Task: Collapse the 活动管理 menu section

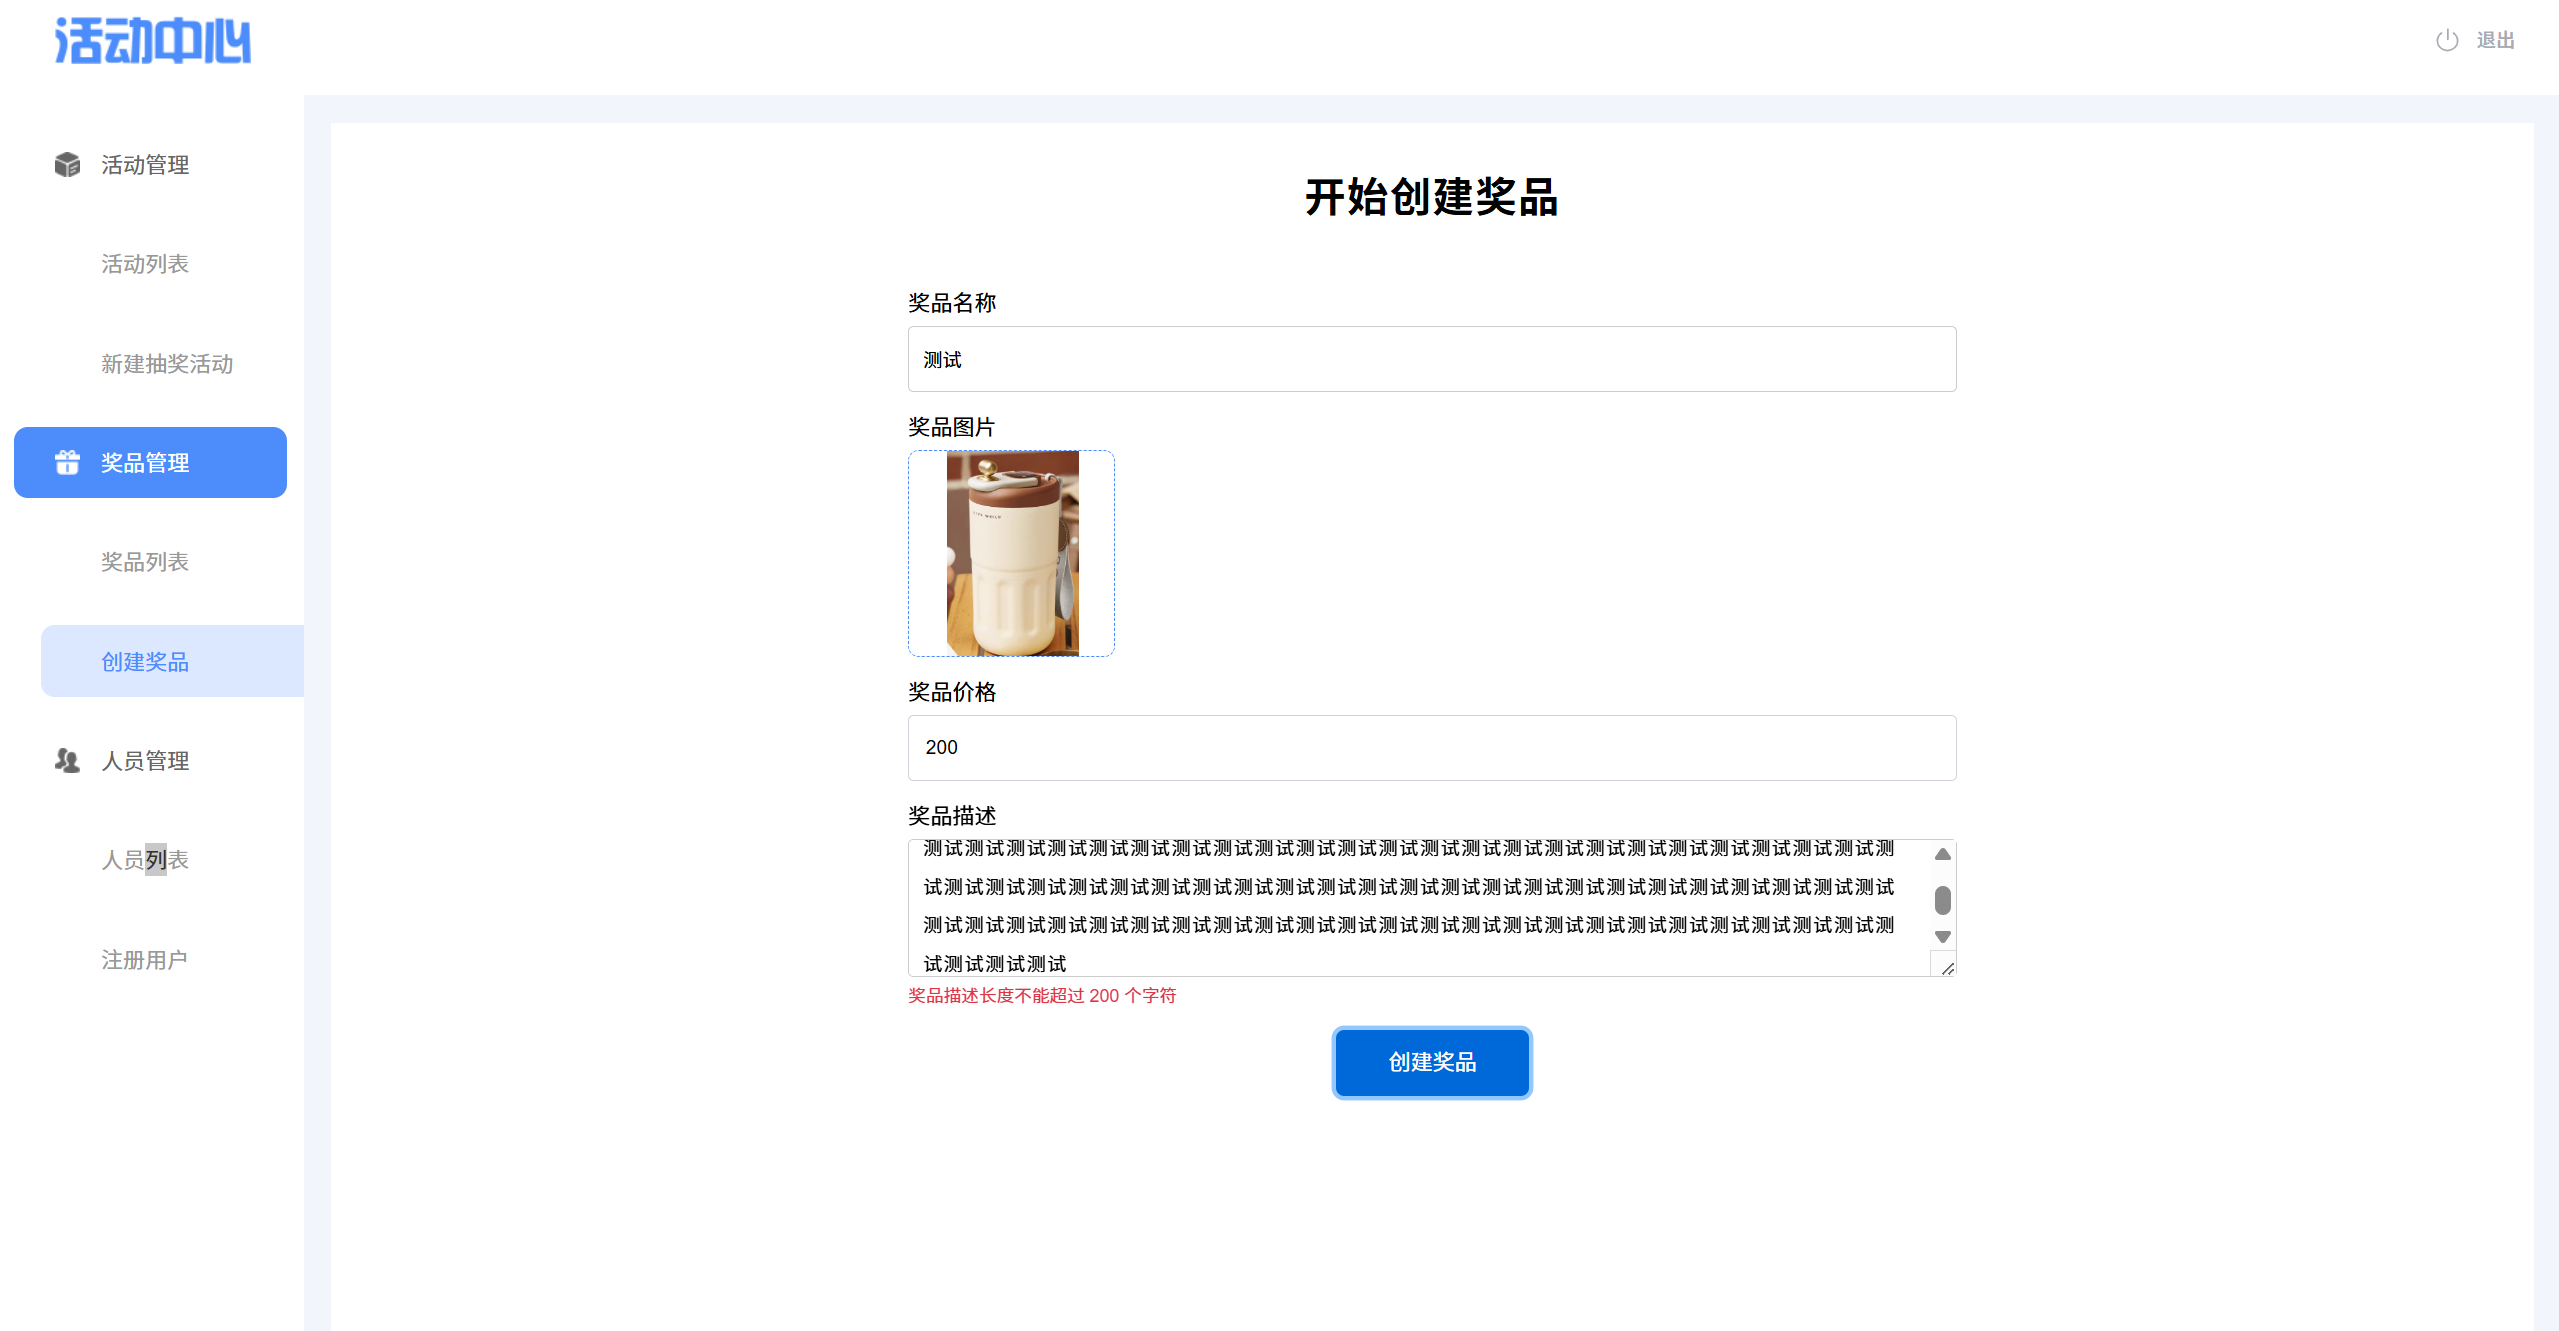Action: click(145, 165)
